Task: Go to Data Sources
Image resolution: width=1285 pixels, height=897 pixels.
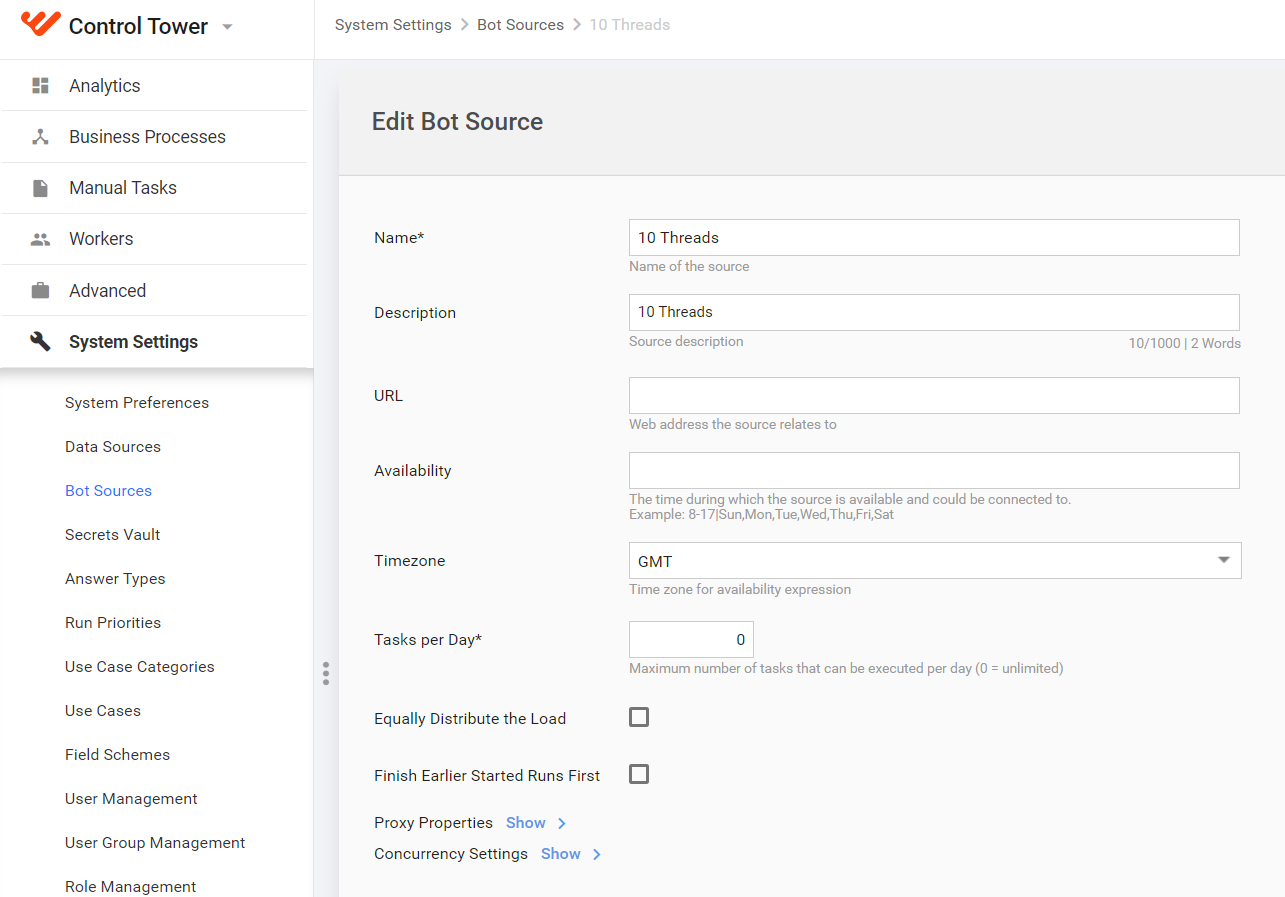Action: (x=113, y=447)
